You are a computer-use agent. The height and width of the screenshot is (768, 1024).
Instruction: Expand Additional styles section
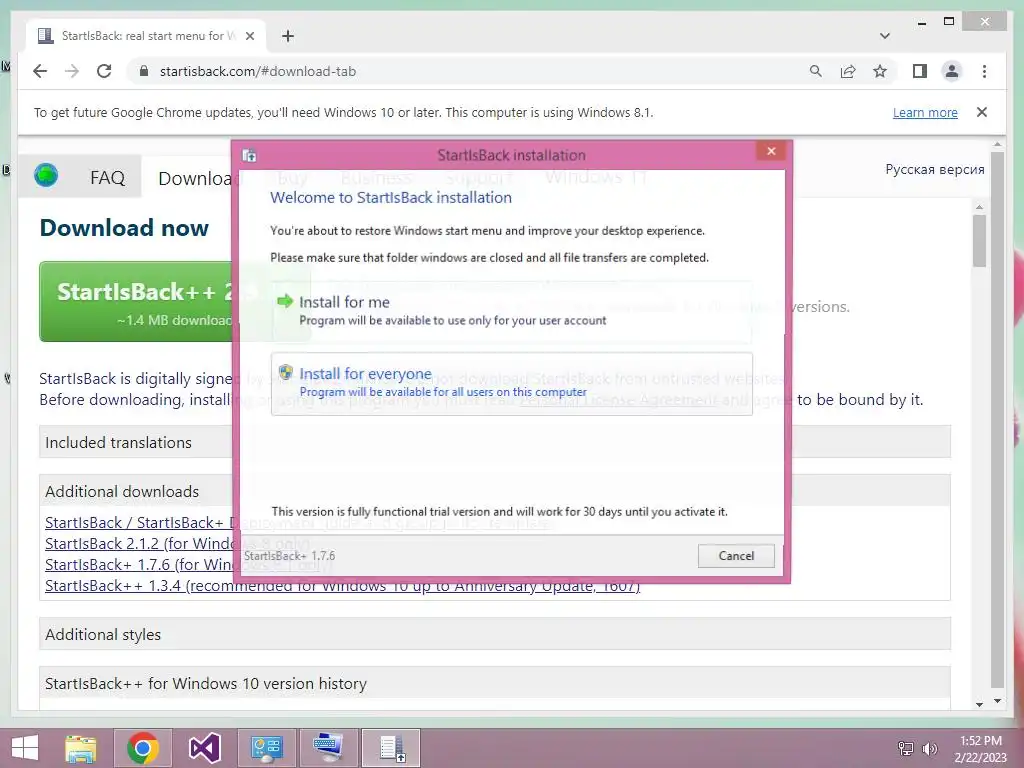(494, 634)
